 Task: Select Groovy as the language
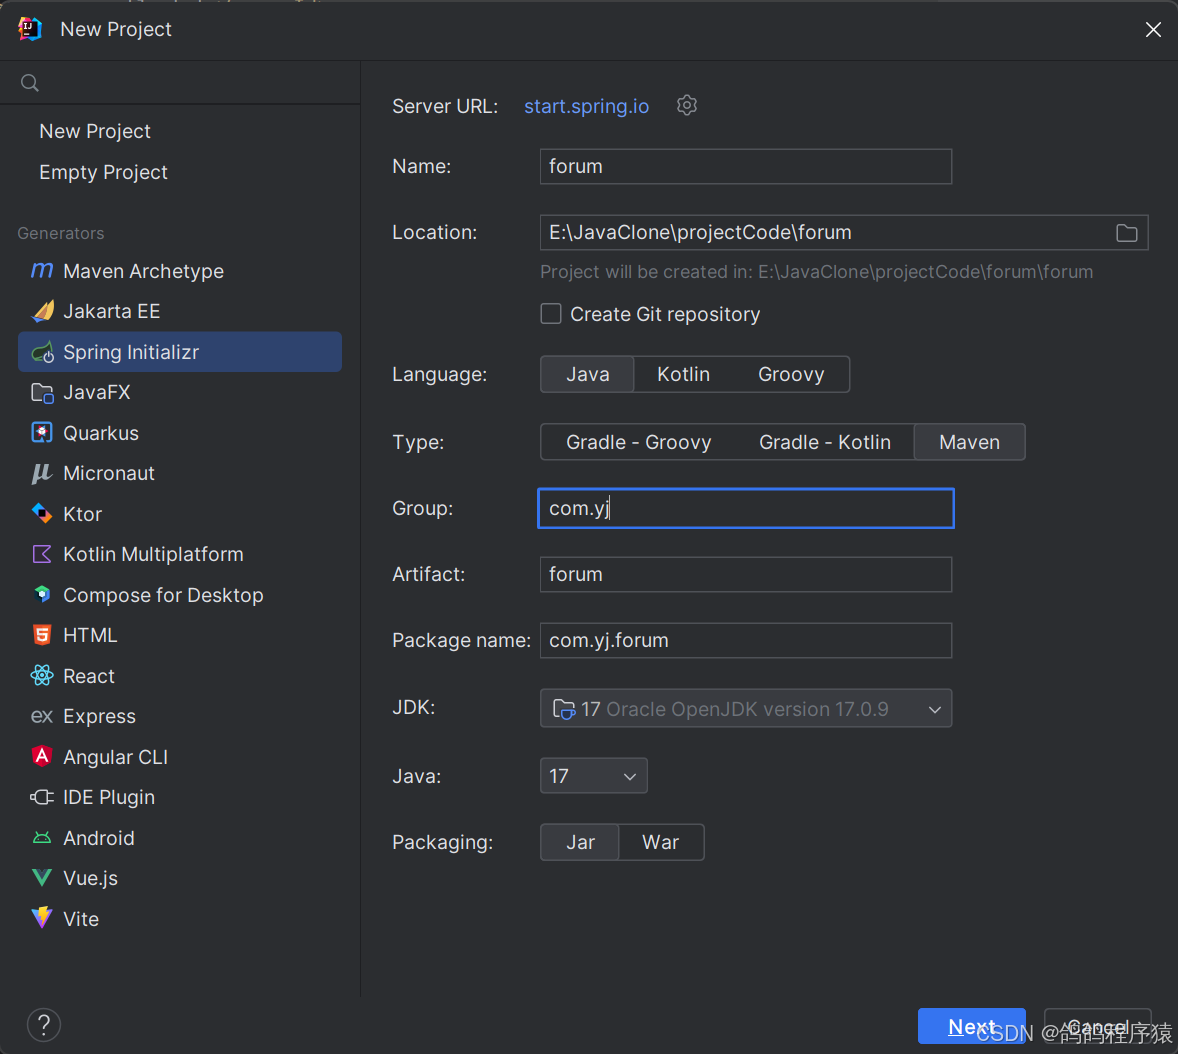pos(791,374)
